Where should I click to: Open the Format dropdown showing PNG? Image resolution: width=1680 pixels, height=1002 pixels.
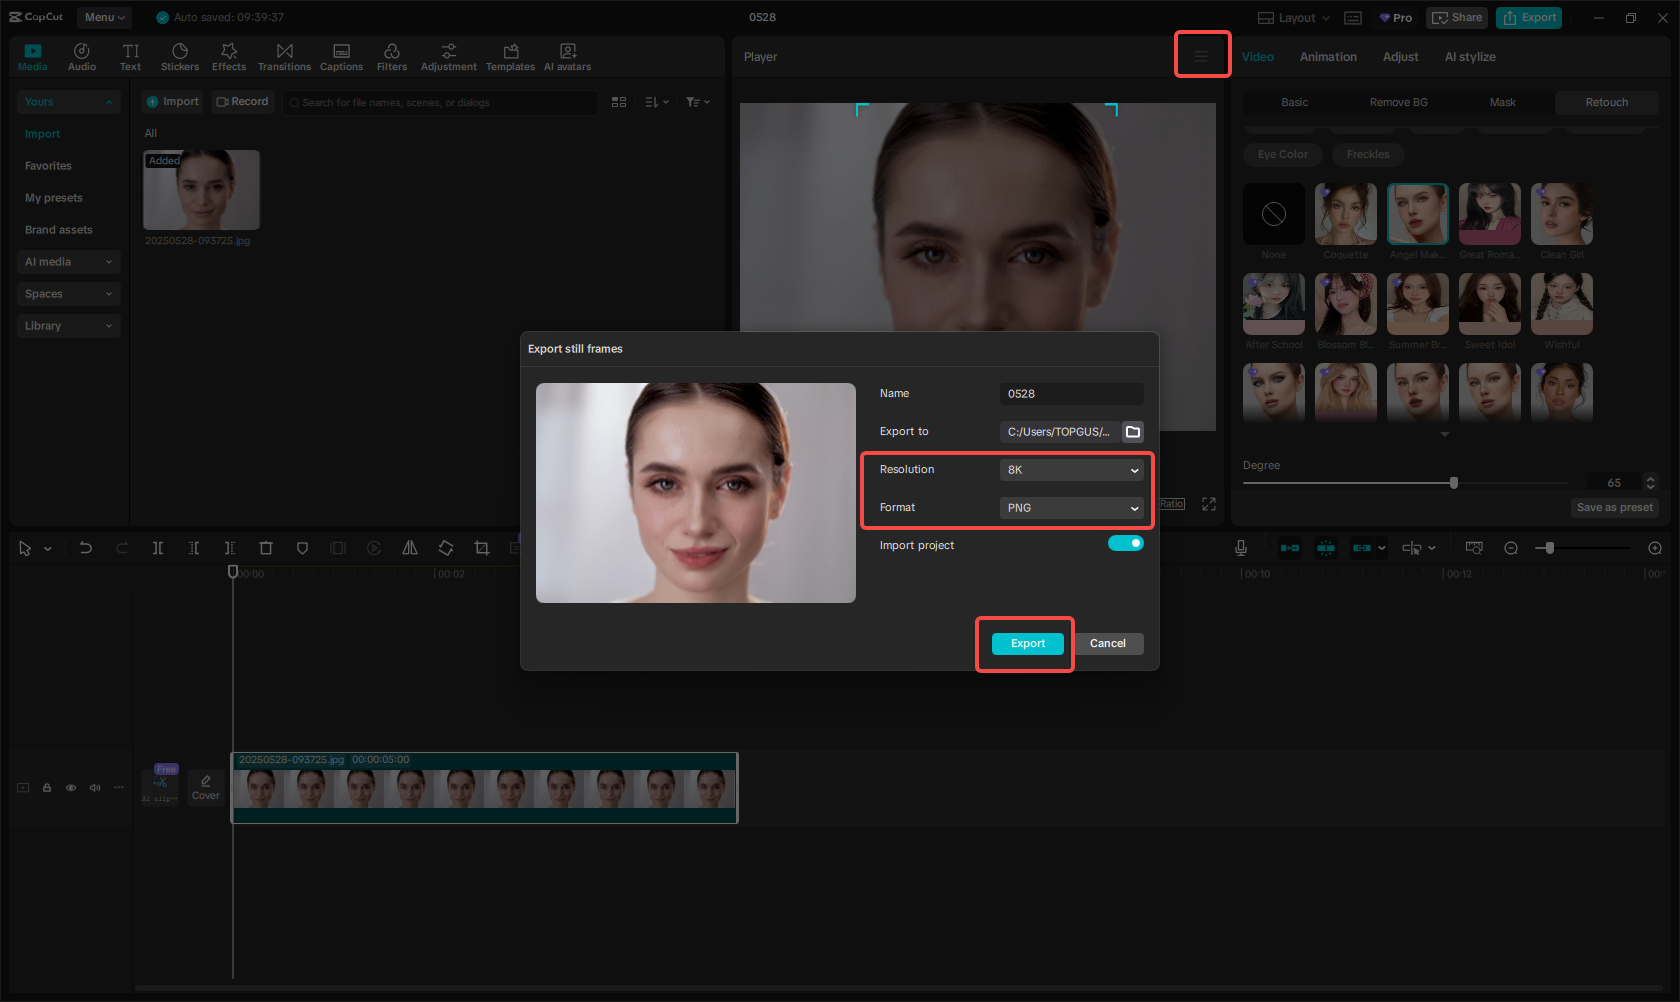(x=1071, y=508)
